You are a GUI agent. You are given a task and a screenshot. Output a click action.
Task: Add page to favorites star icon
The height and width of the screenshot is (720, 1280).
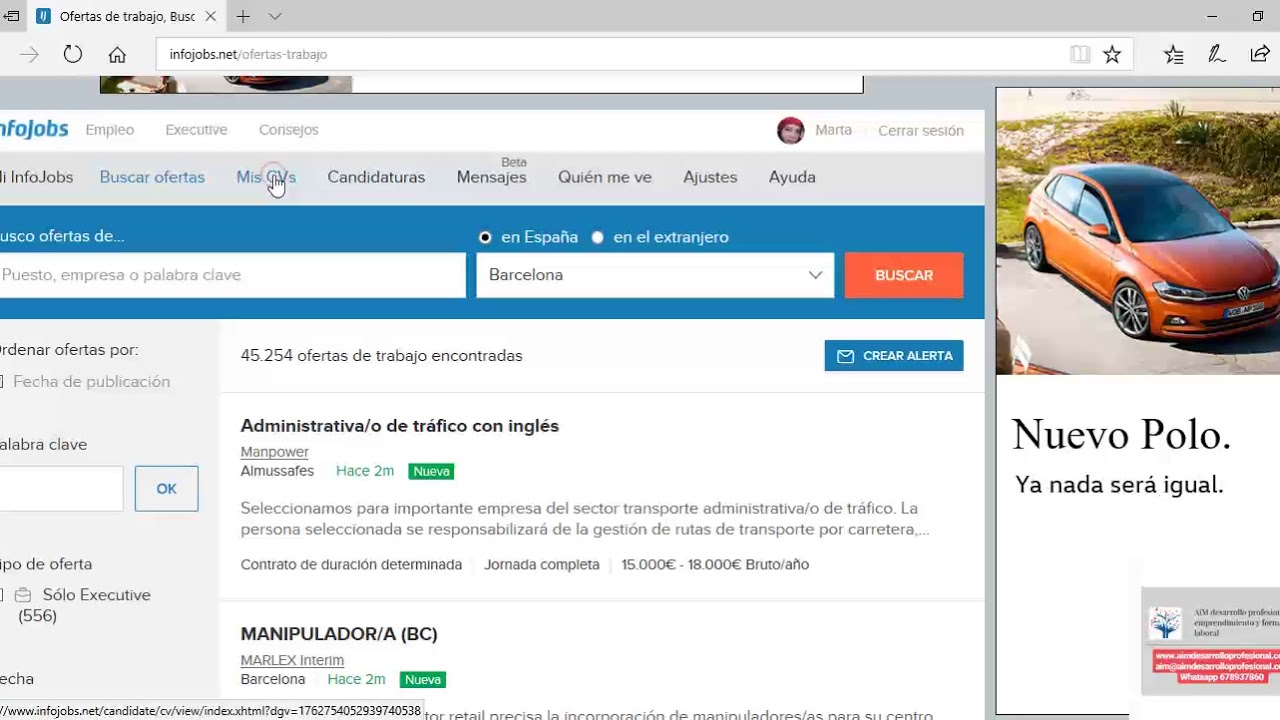click(x=1112, y=55)
